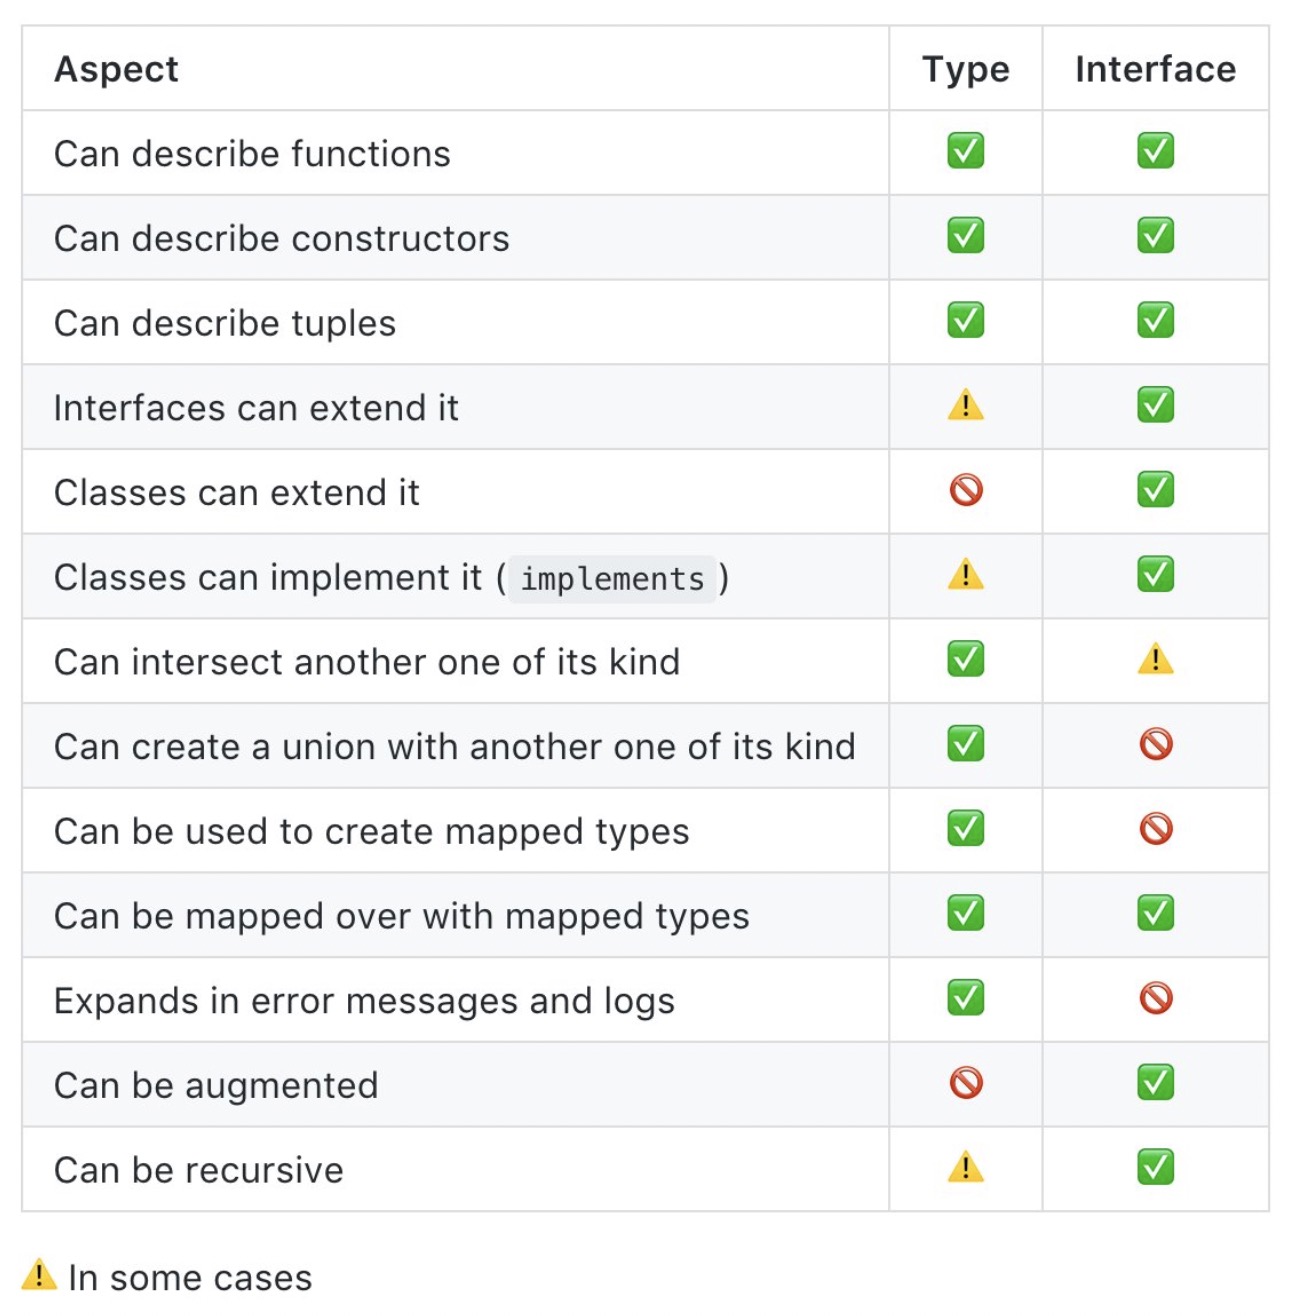Image resolution: width=1302 pixels, height=1316 pixels.
Task: Click the Type prohibited icon for Can be augmented
Action: [965, 1083]
